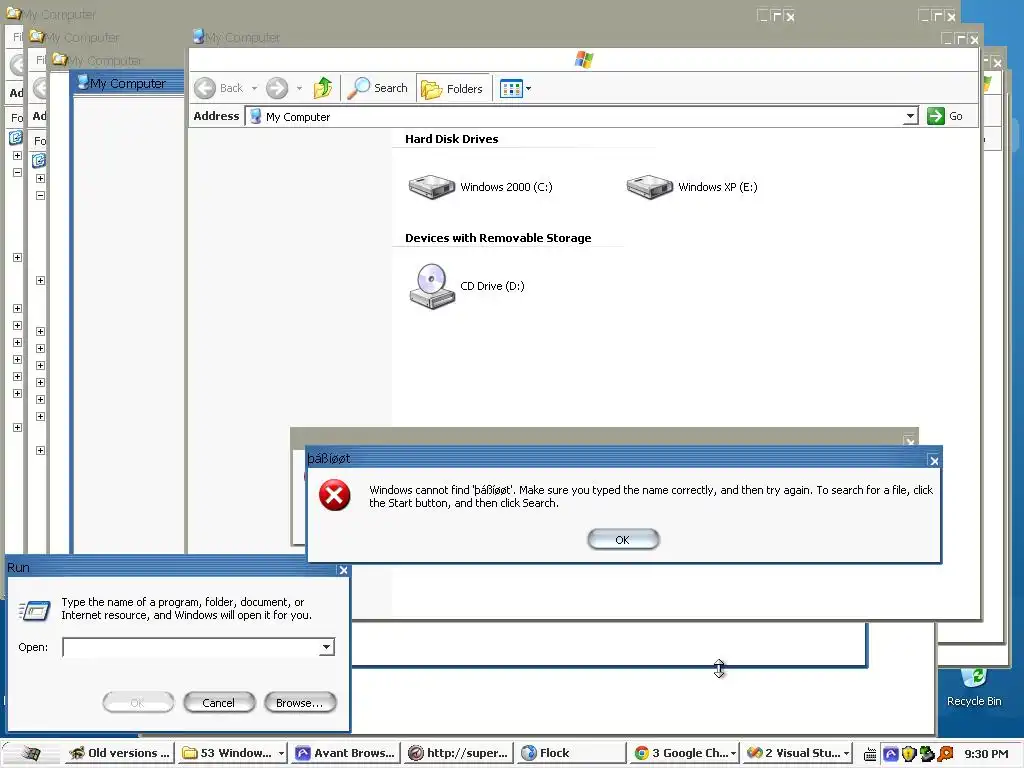Click the Folders icon in toolbar
Screen dimensions: 1024x768
pos(431,89)
